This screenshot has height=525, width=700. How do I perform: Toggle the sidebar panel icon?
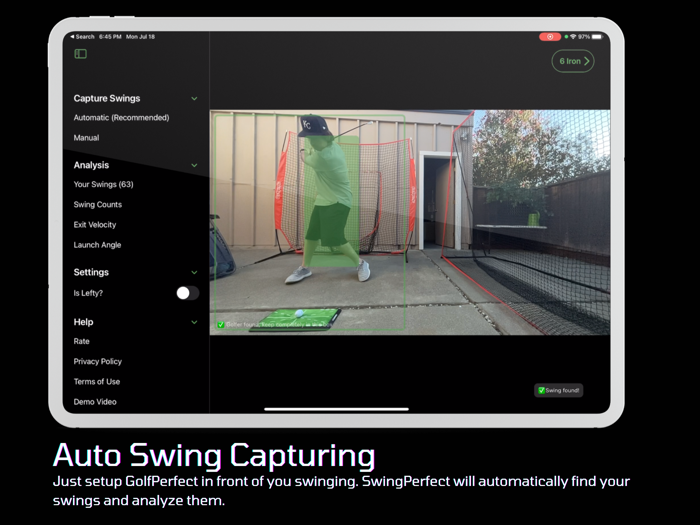(80, 54)
